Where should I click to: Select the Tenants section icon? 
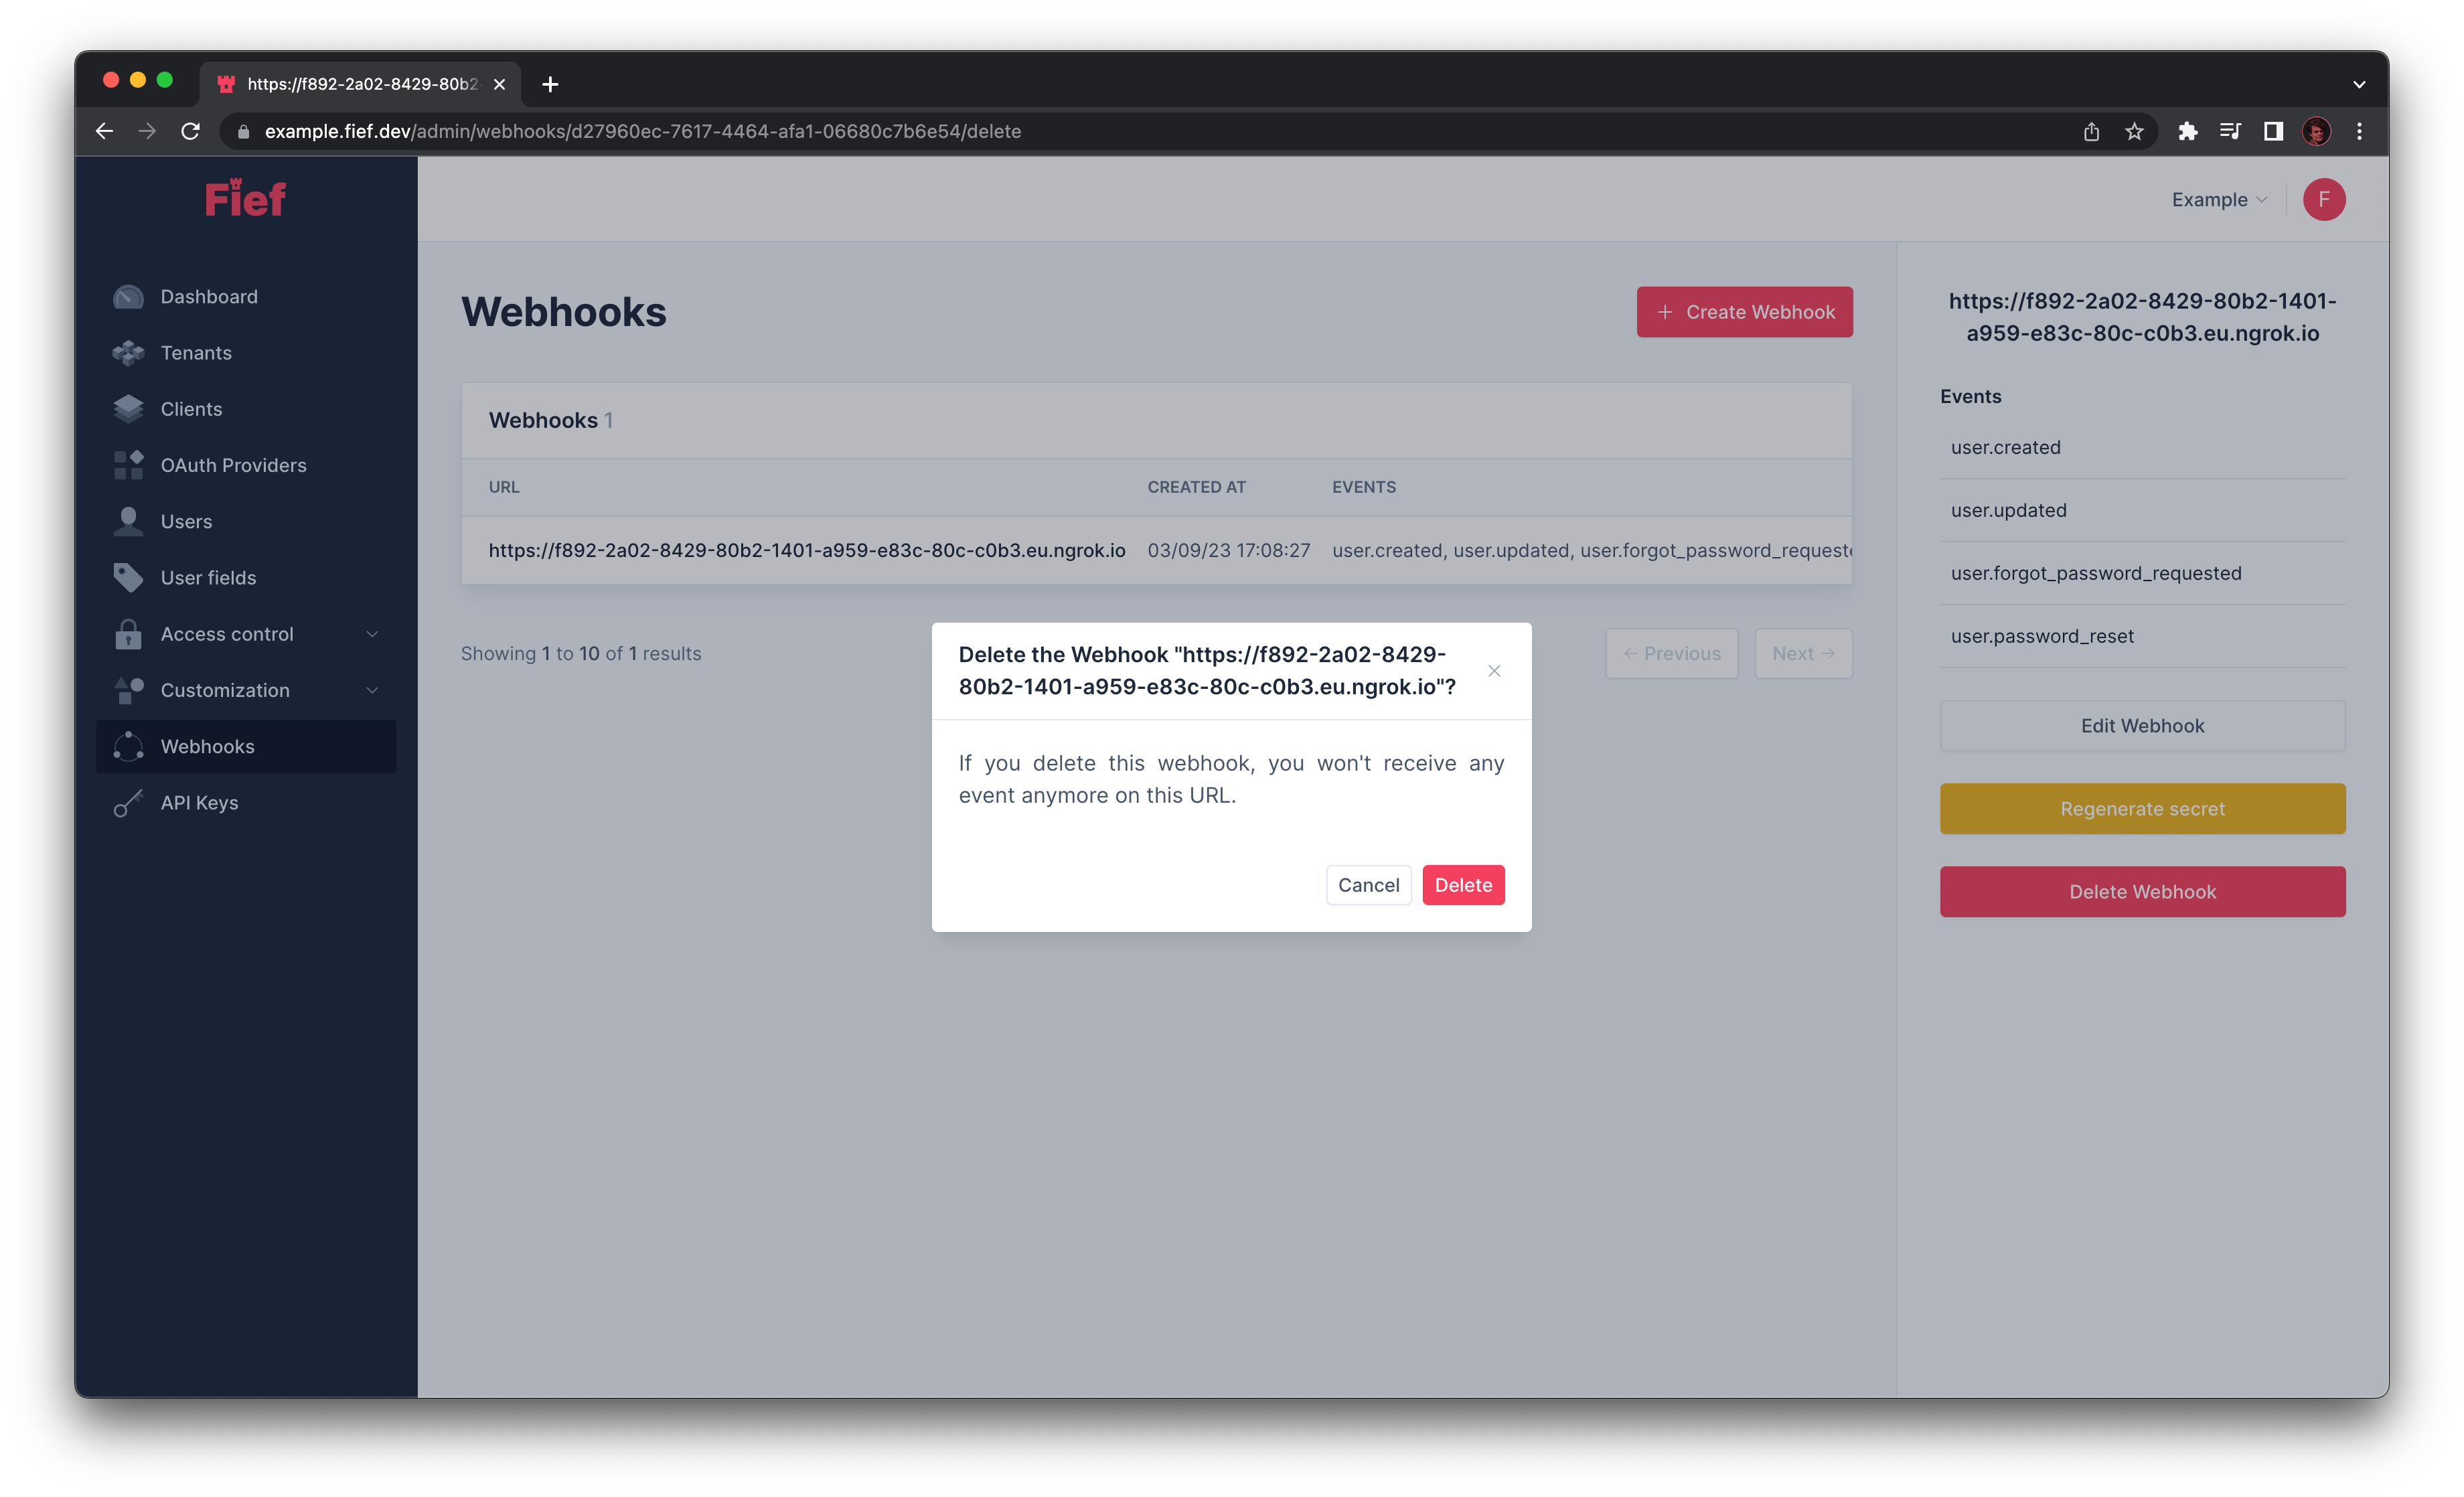pos(128,352)
